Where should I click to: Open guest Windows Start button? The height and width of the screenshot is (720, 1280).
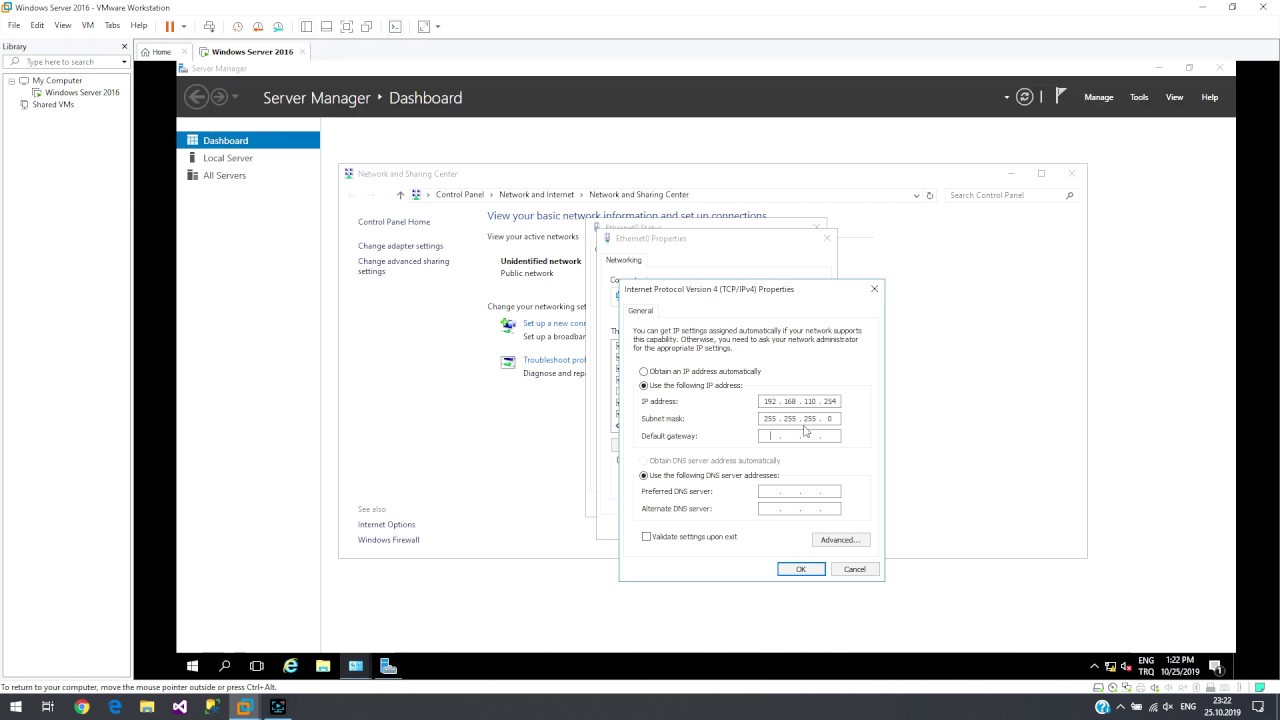click(x=192, y=666)
